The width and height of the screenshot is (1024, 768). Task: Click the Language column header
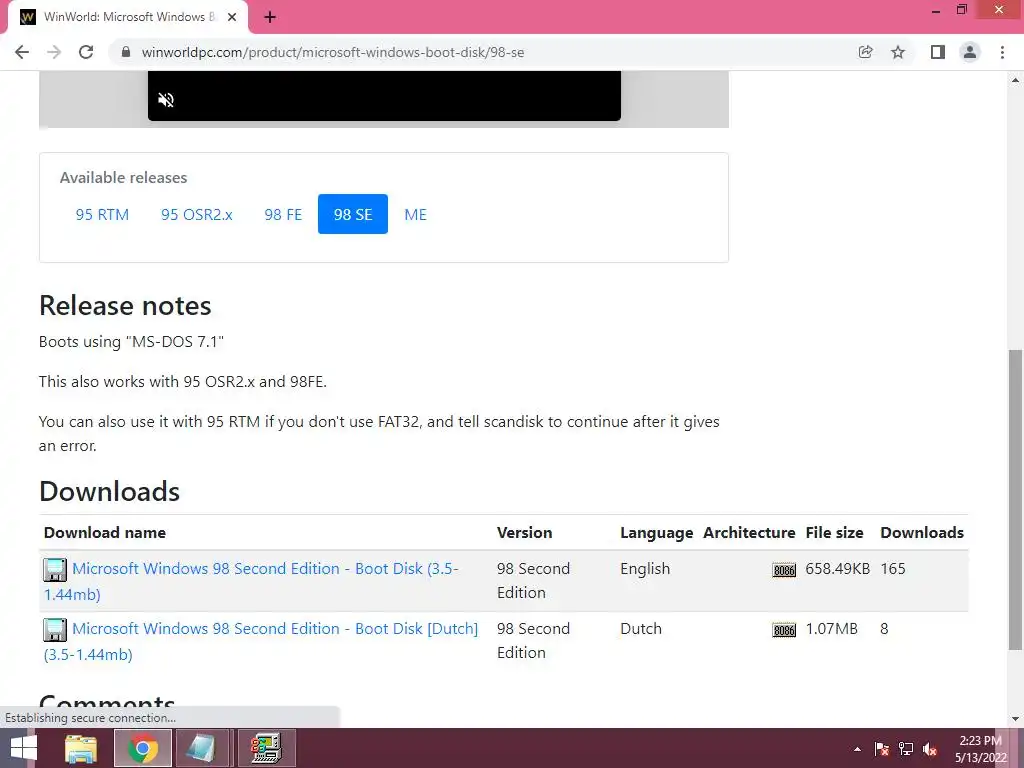656,533
